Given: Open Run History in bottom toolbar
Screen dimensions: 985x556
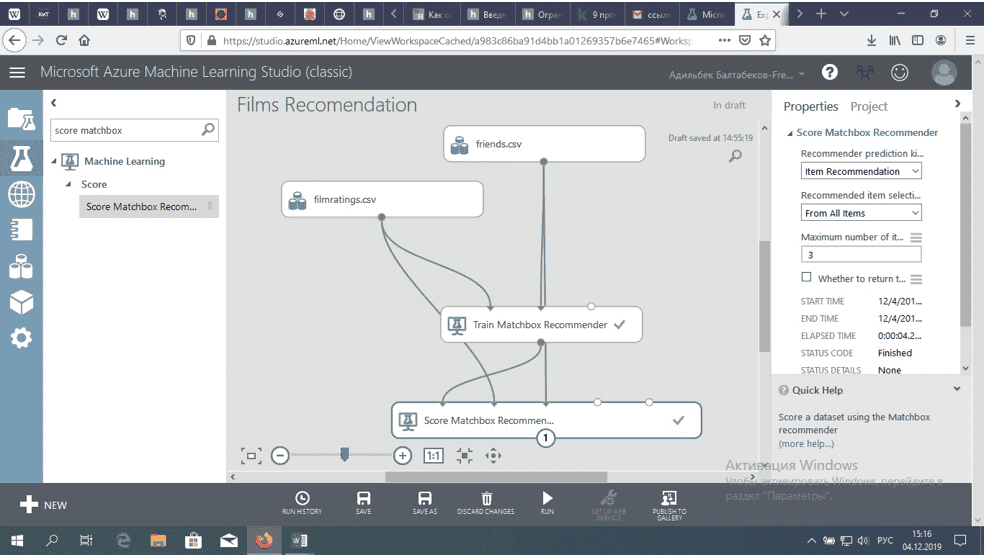Looking at the screenshot, I should [x=302, y=503].
